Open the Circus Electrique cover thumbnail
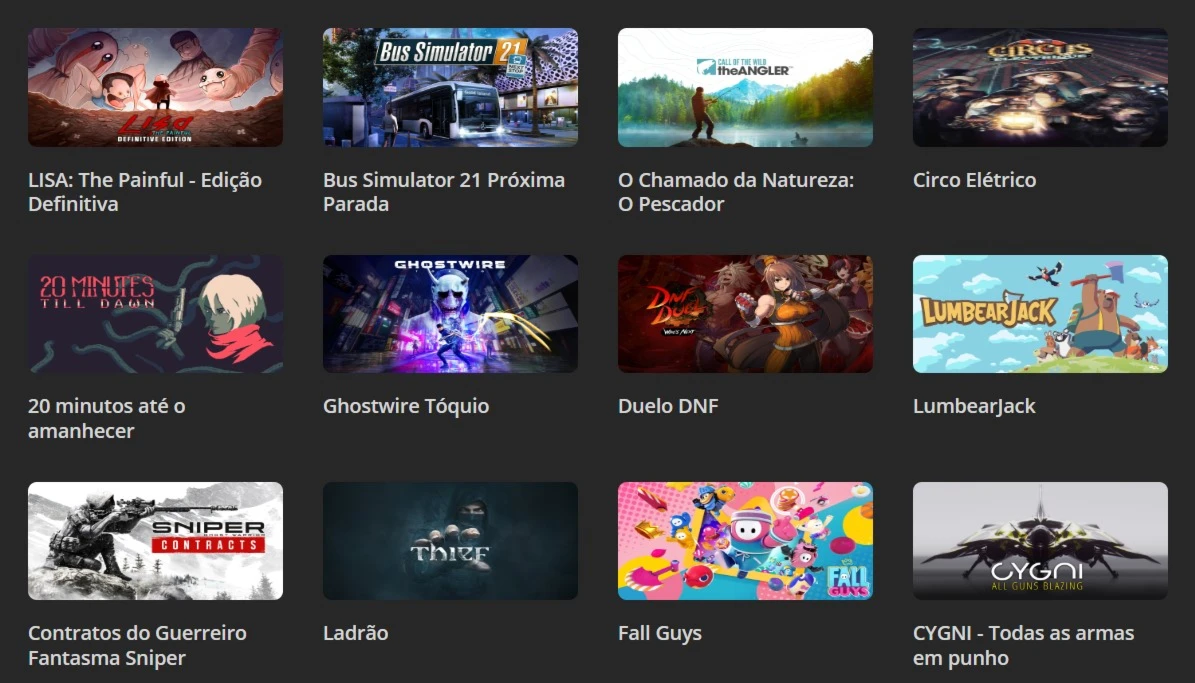The height and width of the screenshot is (683, 1195). coord(1040,87)
